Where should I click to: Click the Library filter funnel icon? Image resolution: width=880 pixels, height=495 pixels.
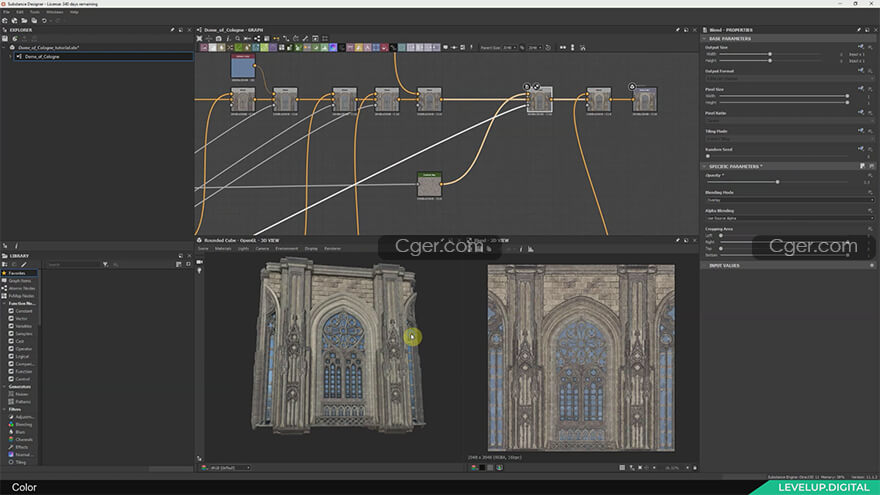click(105, 264)
